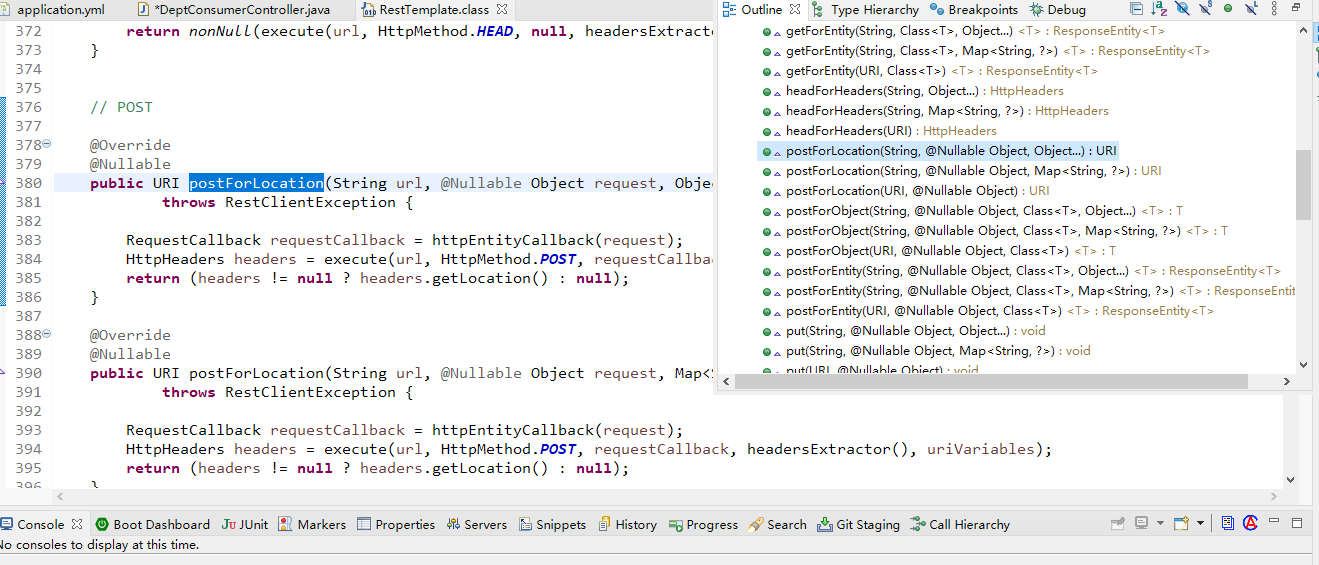Open the Boot Dashboard view
Viewport: 1319px width, 565px height.
point(152,524)
